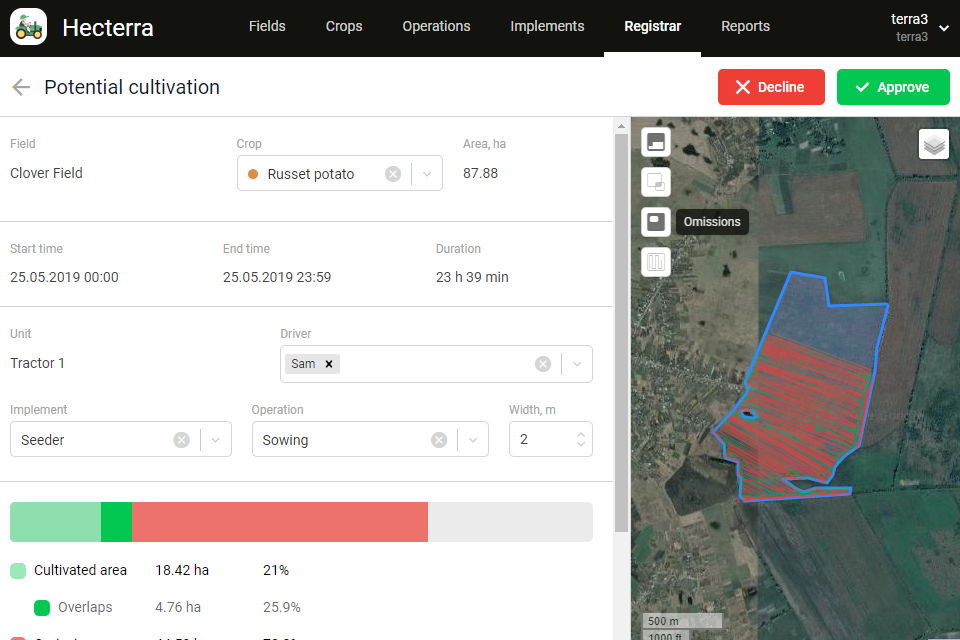This screenshot has height=640, width=960.
Task: Click the top cultivated area map icon
Action: click(656, 142)
